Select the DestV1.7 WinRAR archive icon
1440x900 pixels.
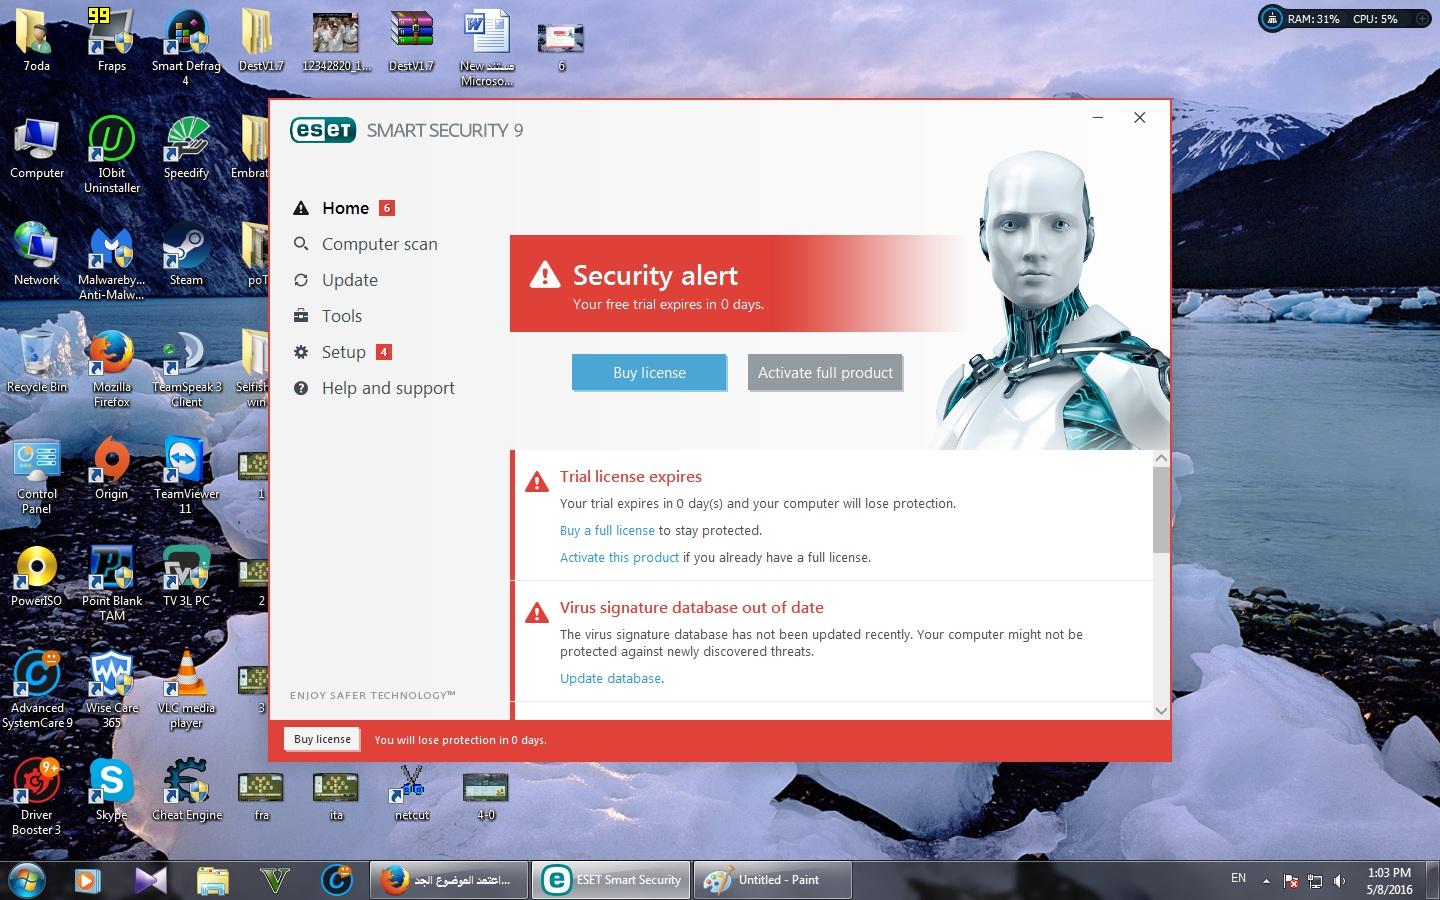pyautogui.click(x=411, y=42)
